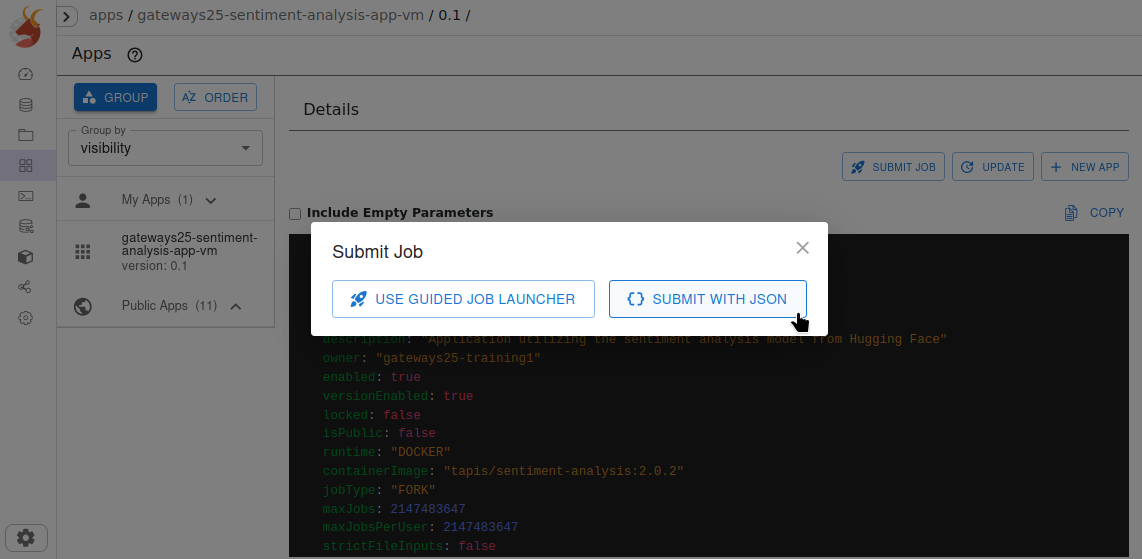Viewport: 1142px width, 559px height.
Task: Open the Systems database icon in sidebar
Action: coord(26,105)
